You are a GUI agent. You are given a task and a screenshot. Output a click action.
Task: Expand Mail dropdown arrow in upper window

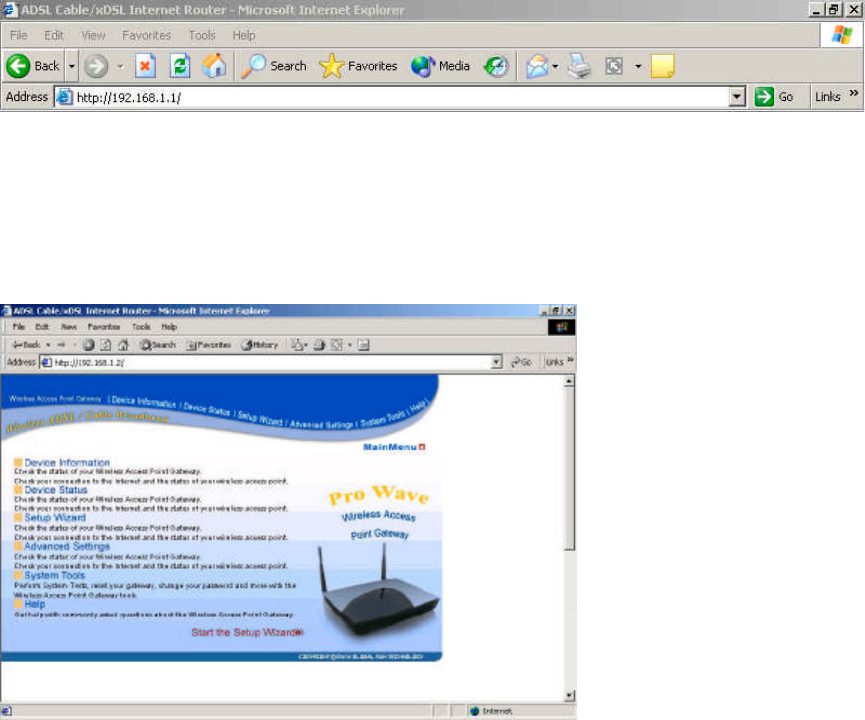pos(556,67)
